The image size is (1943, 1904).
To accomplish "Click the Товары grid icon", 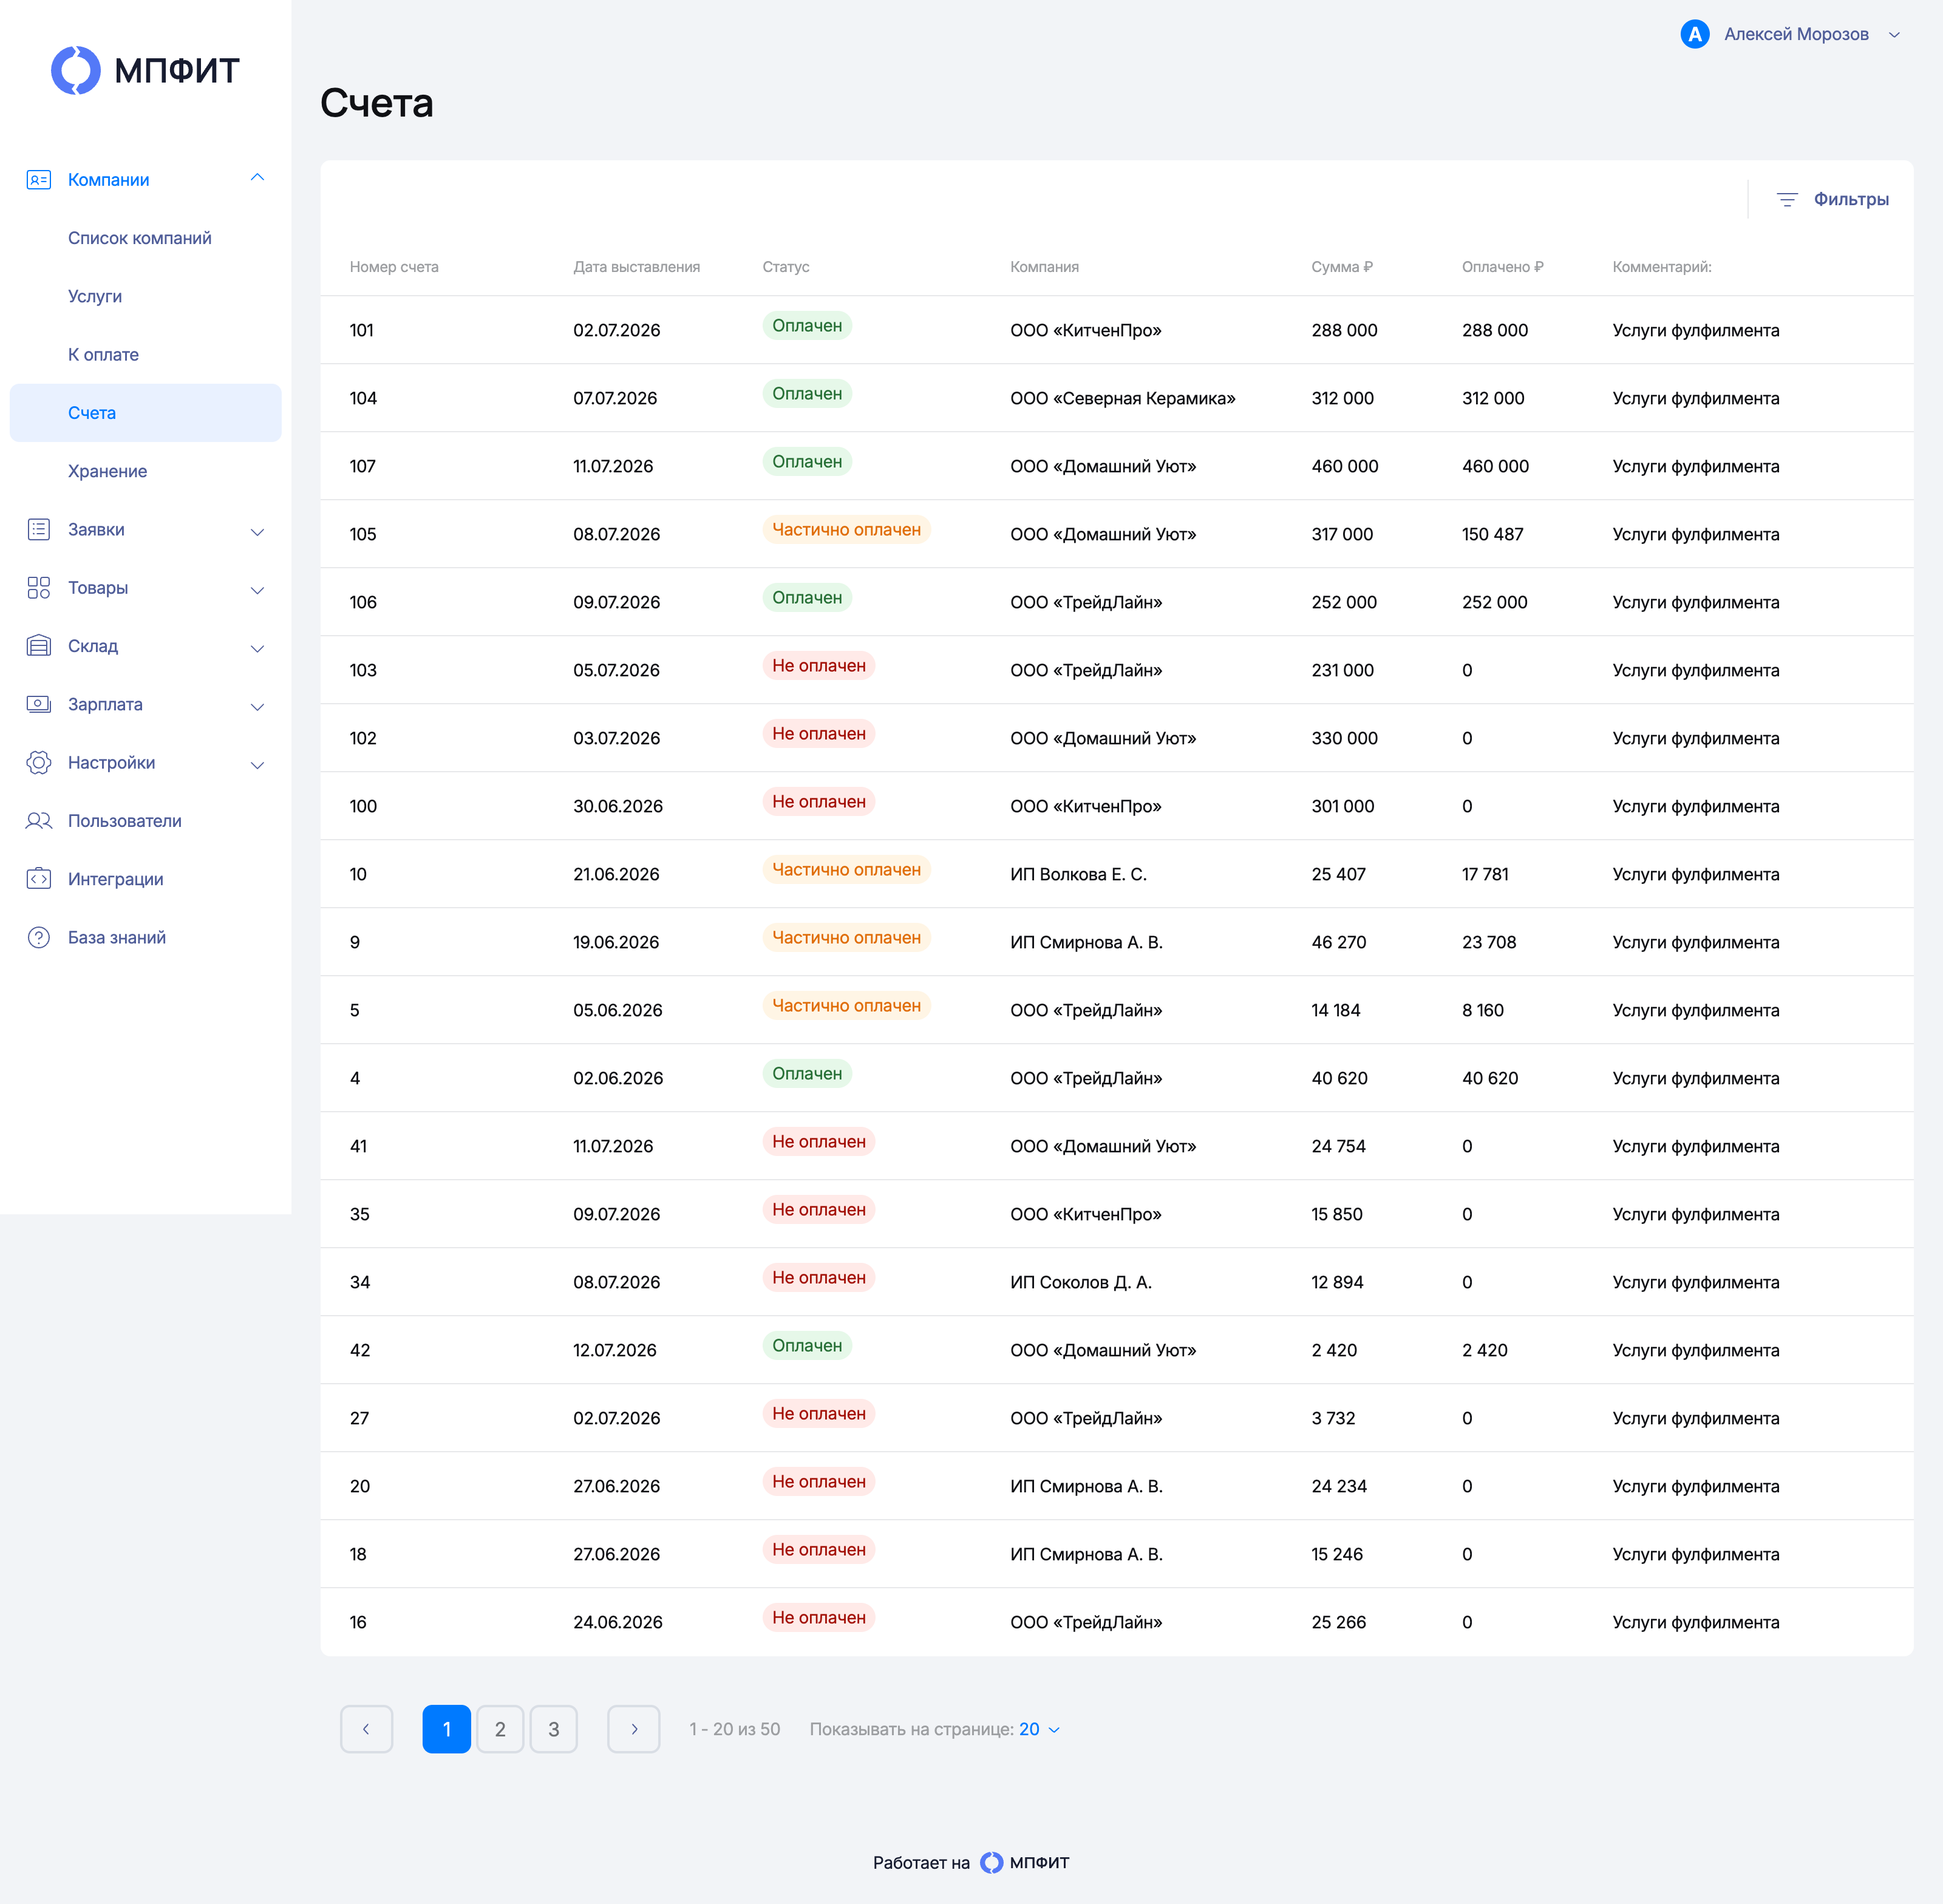I will click(x=38, y=588).
